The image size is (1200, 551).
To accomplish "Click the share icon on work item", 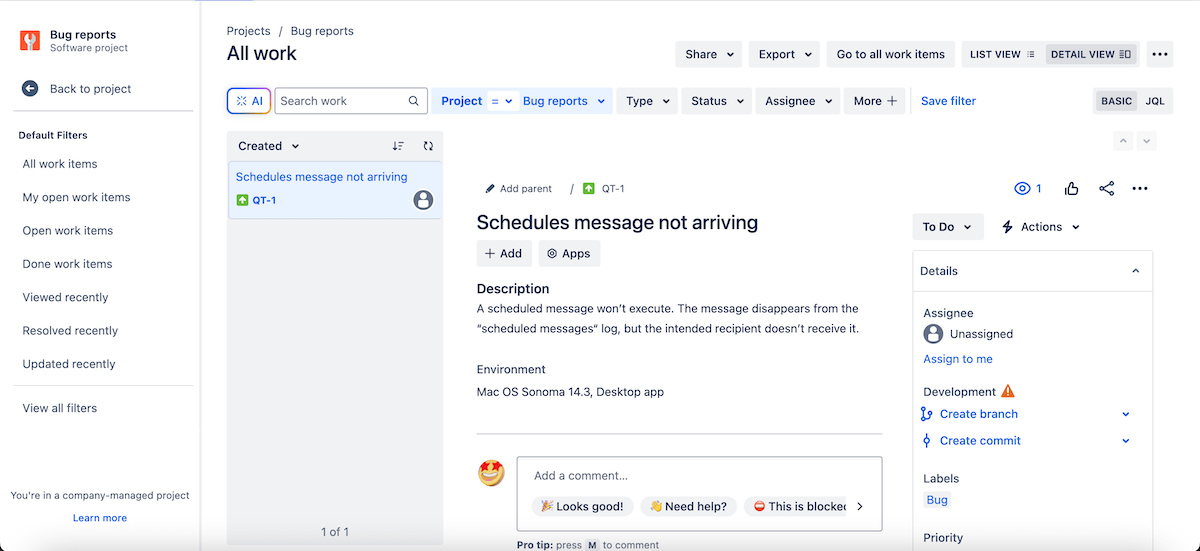I will pyautogui.click(x=1106, y=188).
